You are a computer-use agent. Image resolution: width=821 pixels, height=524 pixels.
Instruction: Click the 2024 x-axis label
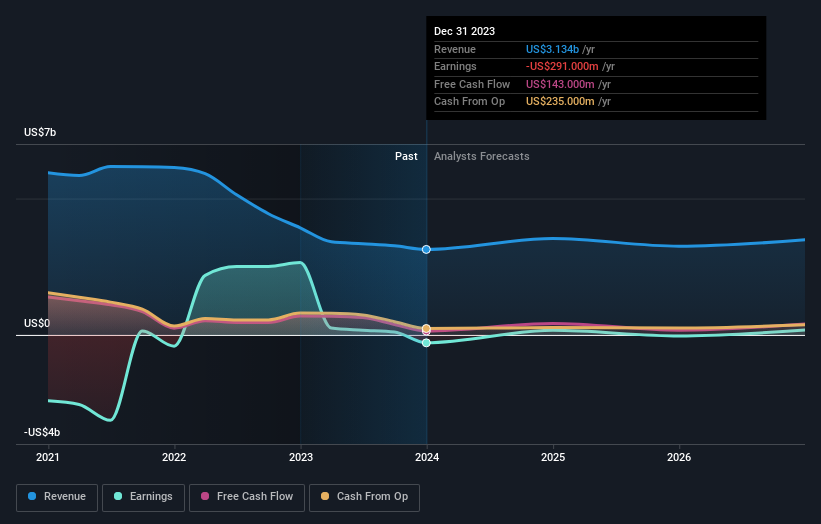click(x=427, y=458)
